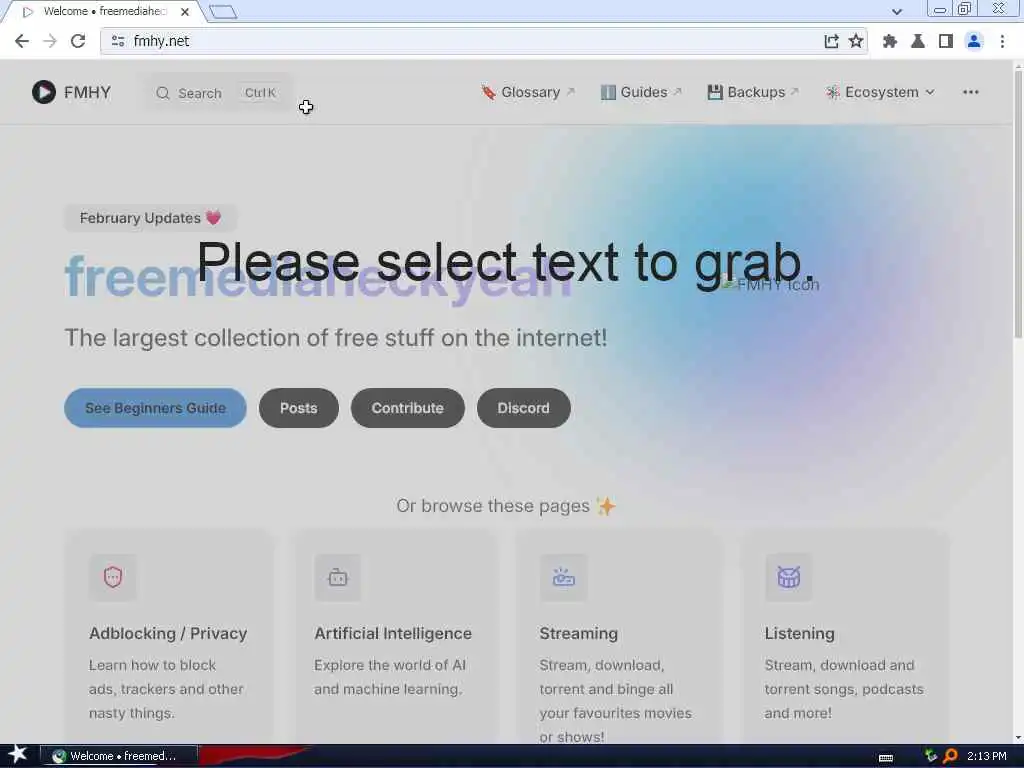Open the Chrome three-dot menu
The image size is (1024, 768).
coord(1002,41)
